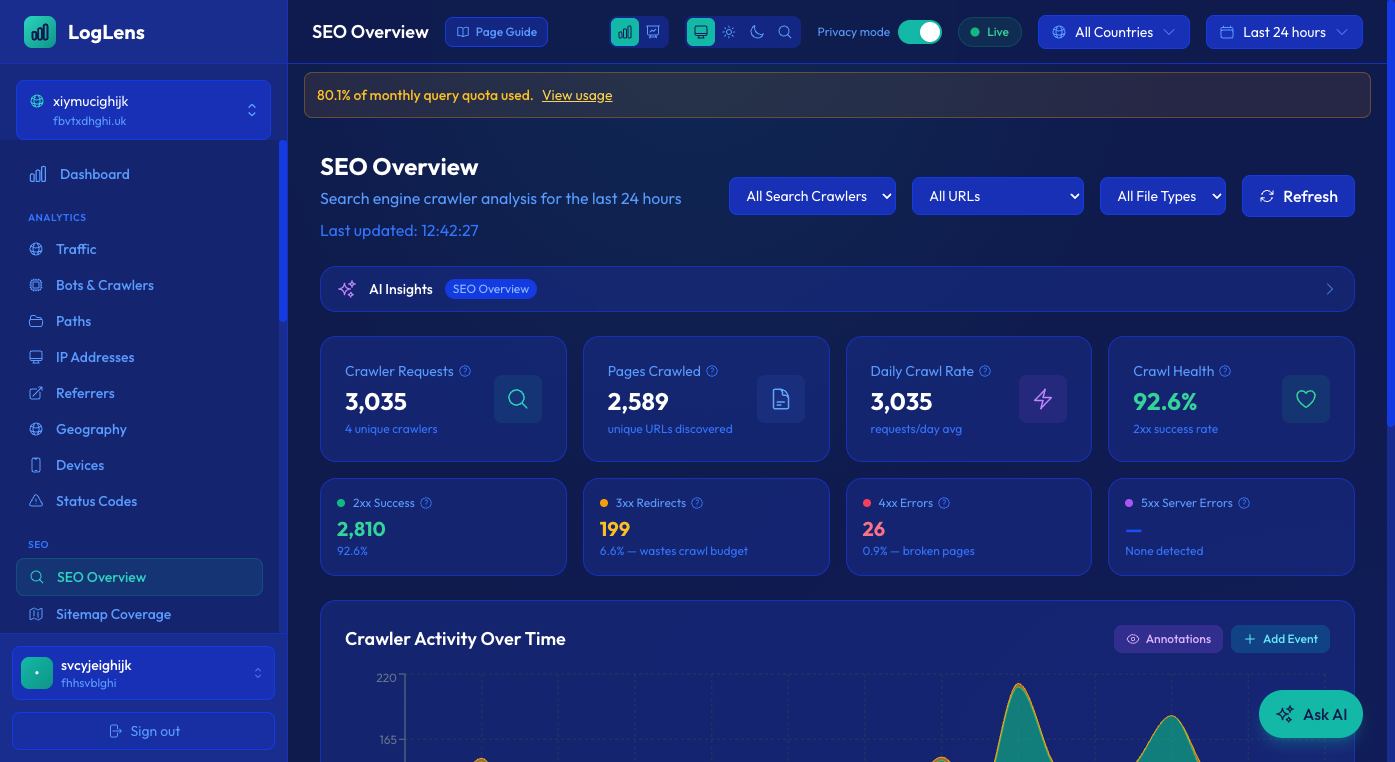Click the Crawler Requests help icon
Viewport: 1395px width, 762px height.
(x=465, y=371)
